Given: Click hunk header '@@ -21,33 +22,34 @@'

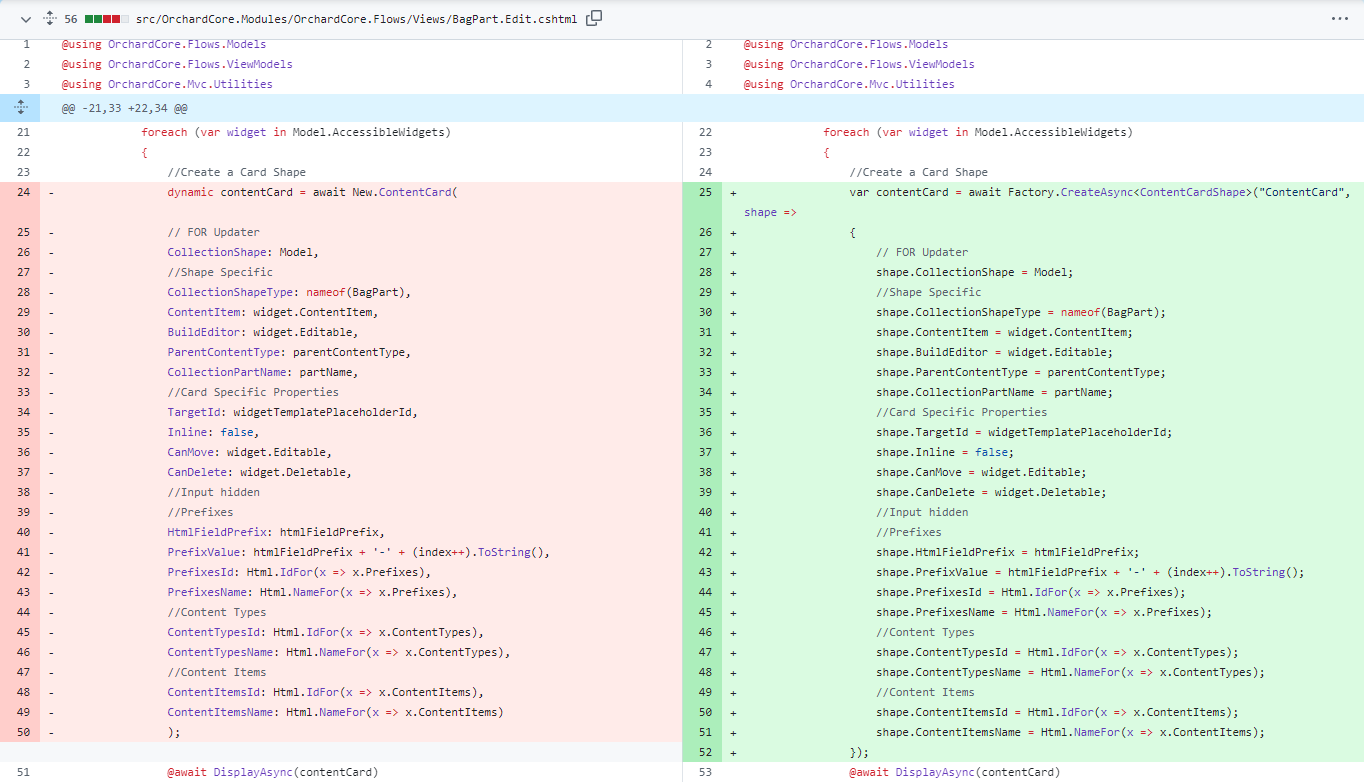Looking at the screenshot, I should click(x=124, y=108).
